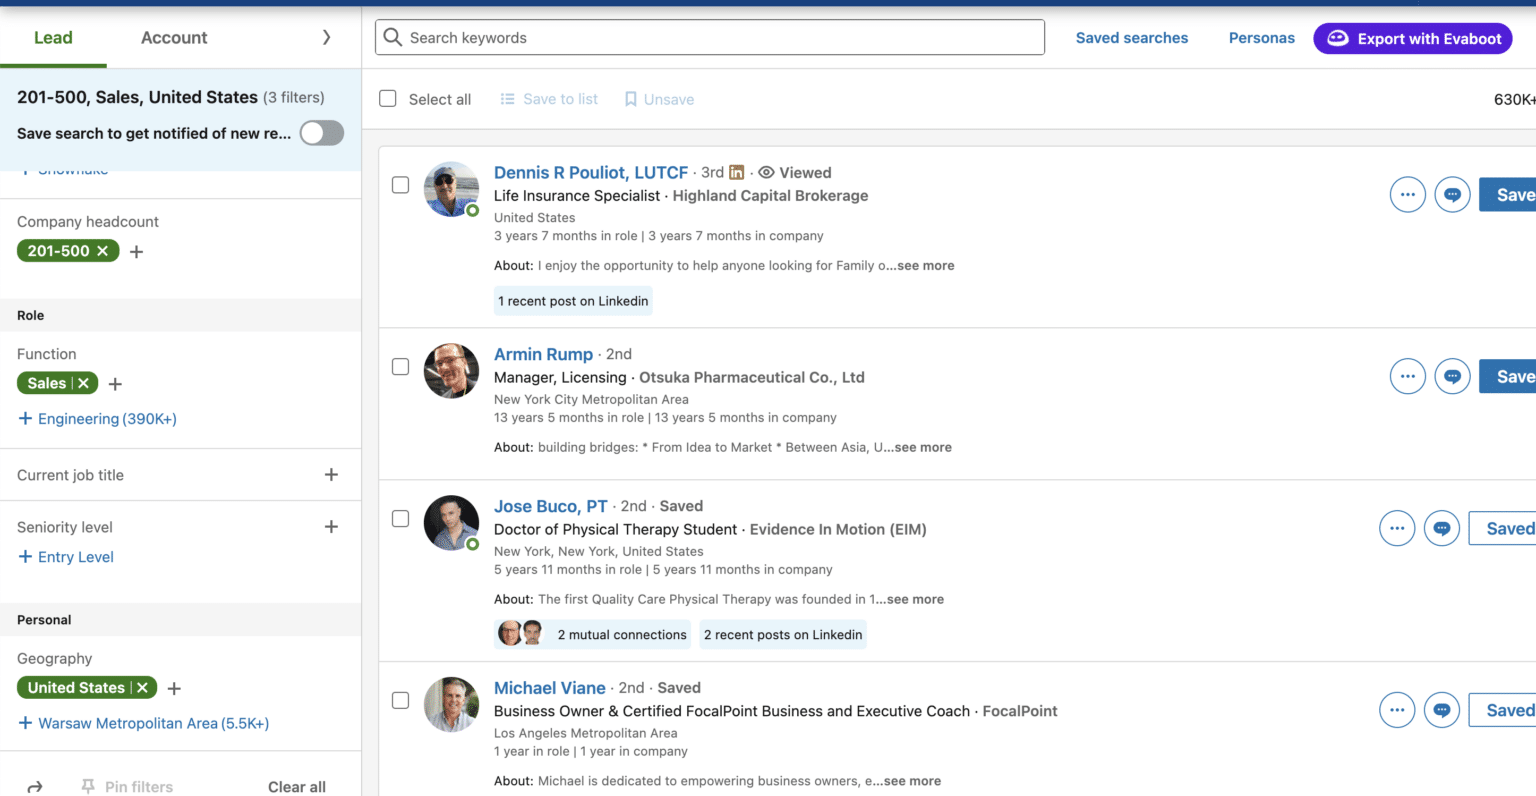1536x796 pixels.
Task: Click the share arrow icon at bottom left
Action: tap(34, 786)
